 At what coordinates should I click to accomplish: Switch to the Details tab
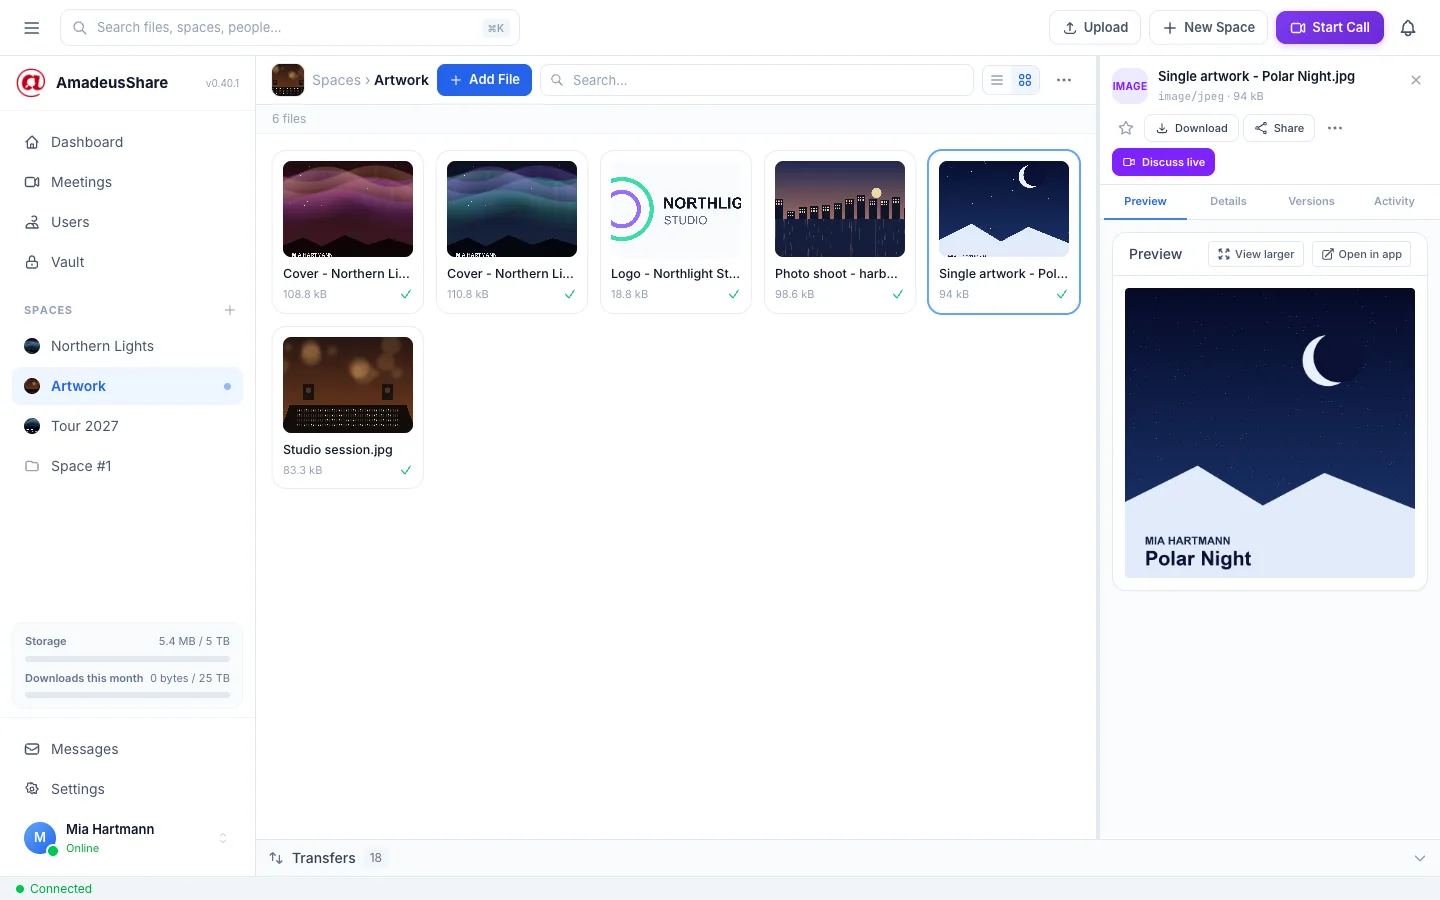pyautogui.click(x=1228, y=202)
